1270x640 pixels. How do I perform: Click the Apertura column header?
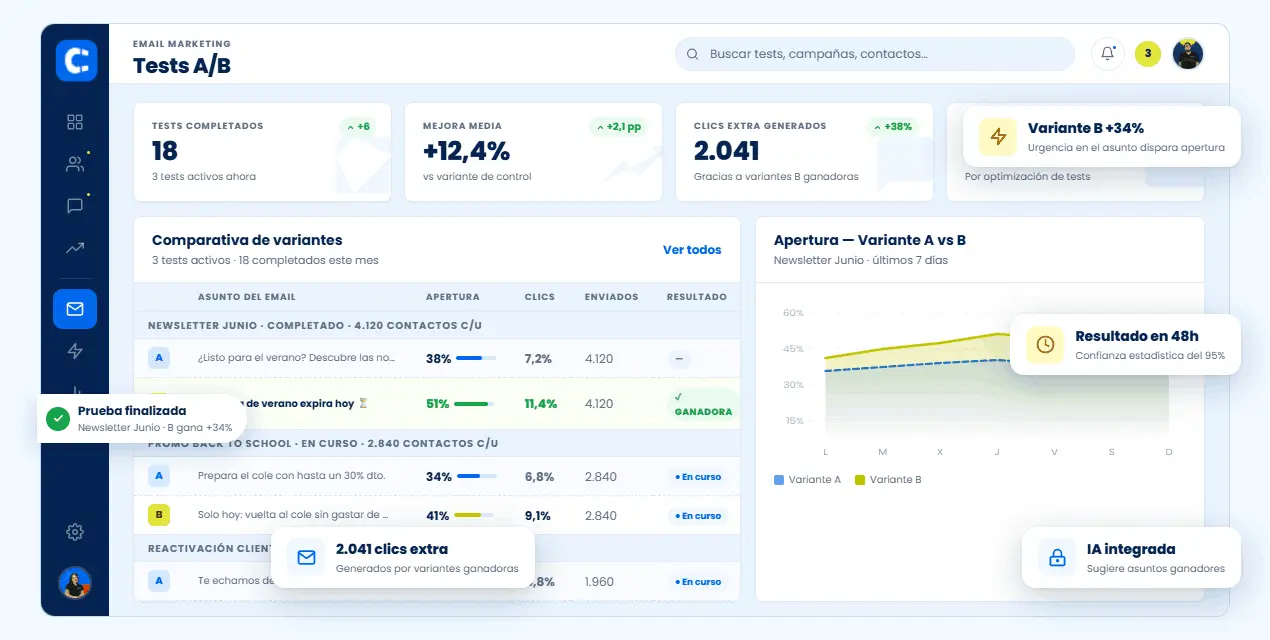coord(453,297)
